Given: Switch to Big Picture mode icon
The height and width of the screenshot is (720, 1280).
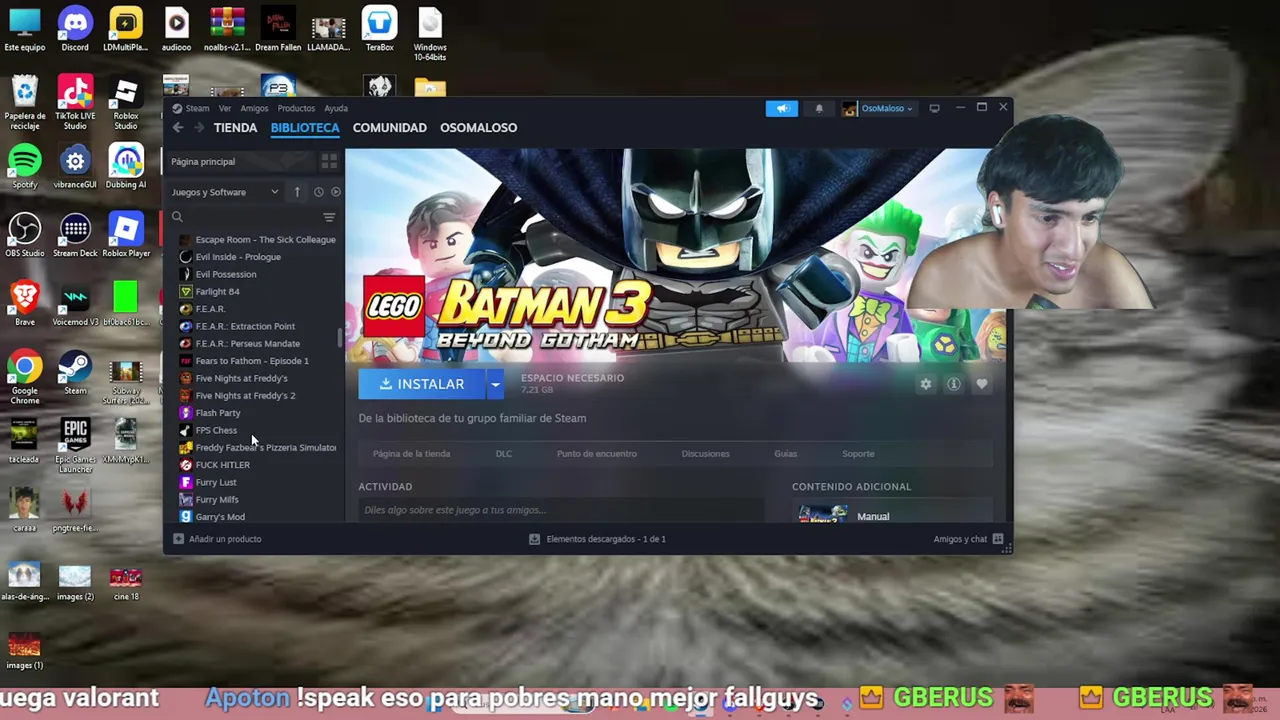Looking at the screenshot, I should tap(934, 108).
